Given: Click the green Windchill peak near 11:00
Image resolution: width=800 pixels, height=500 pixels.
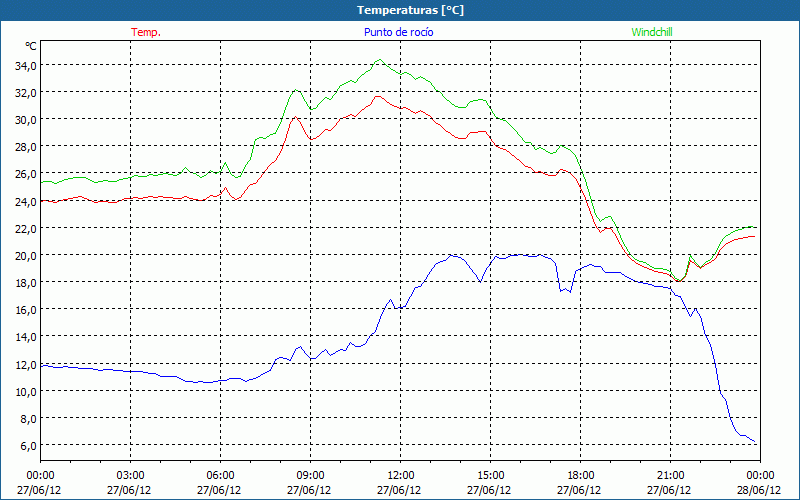Looking at the screenshot, I should (x=379, y=60).
